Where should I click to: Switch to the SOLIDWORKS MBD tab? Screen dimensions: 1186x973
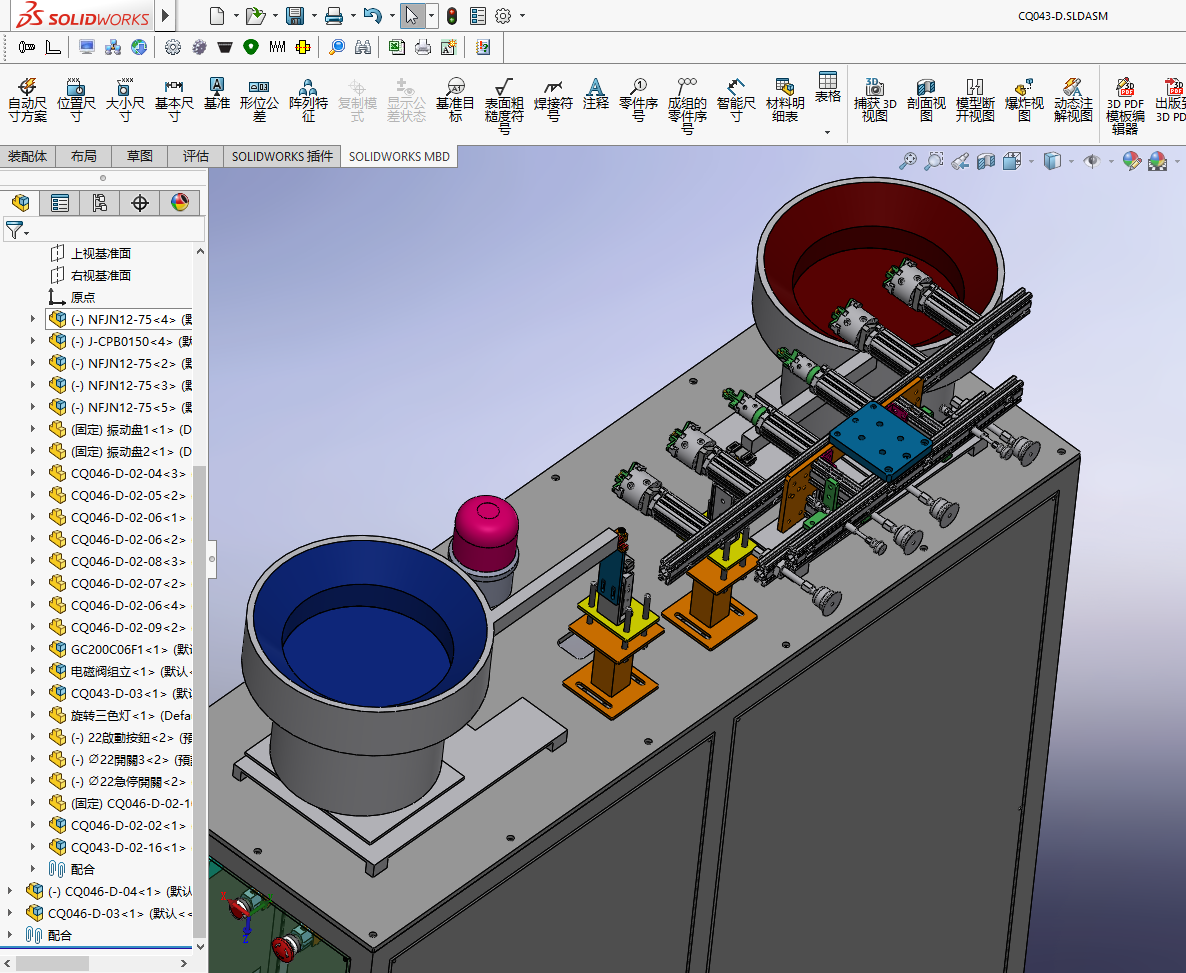pyautogui.click(x=399, y=156)
